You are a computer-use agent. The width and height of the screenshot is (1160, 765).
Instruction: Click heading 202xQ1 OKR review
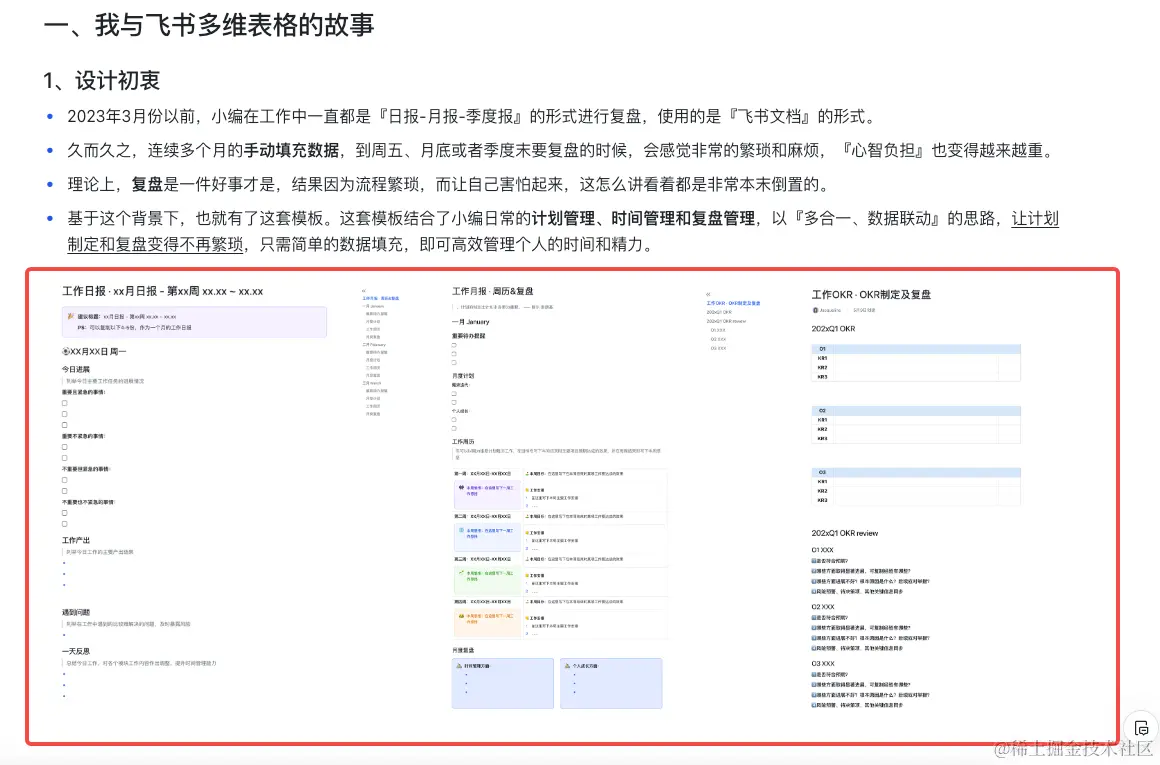point(844,533)
